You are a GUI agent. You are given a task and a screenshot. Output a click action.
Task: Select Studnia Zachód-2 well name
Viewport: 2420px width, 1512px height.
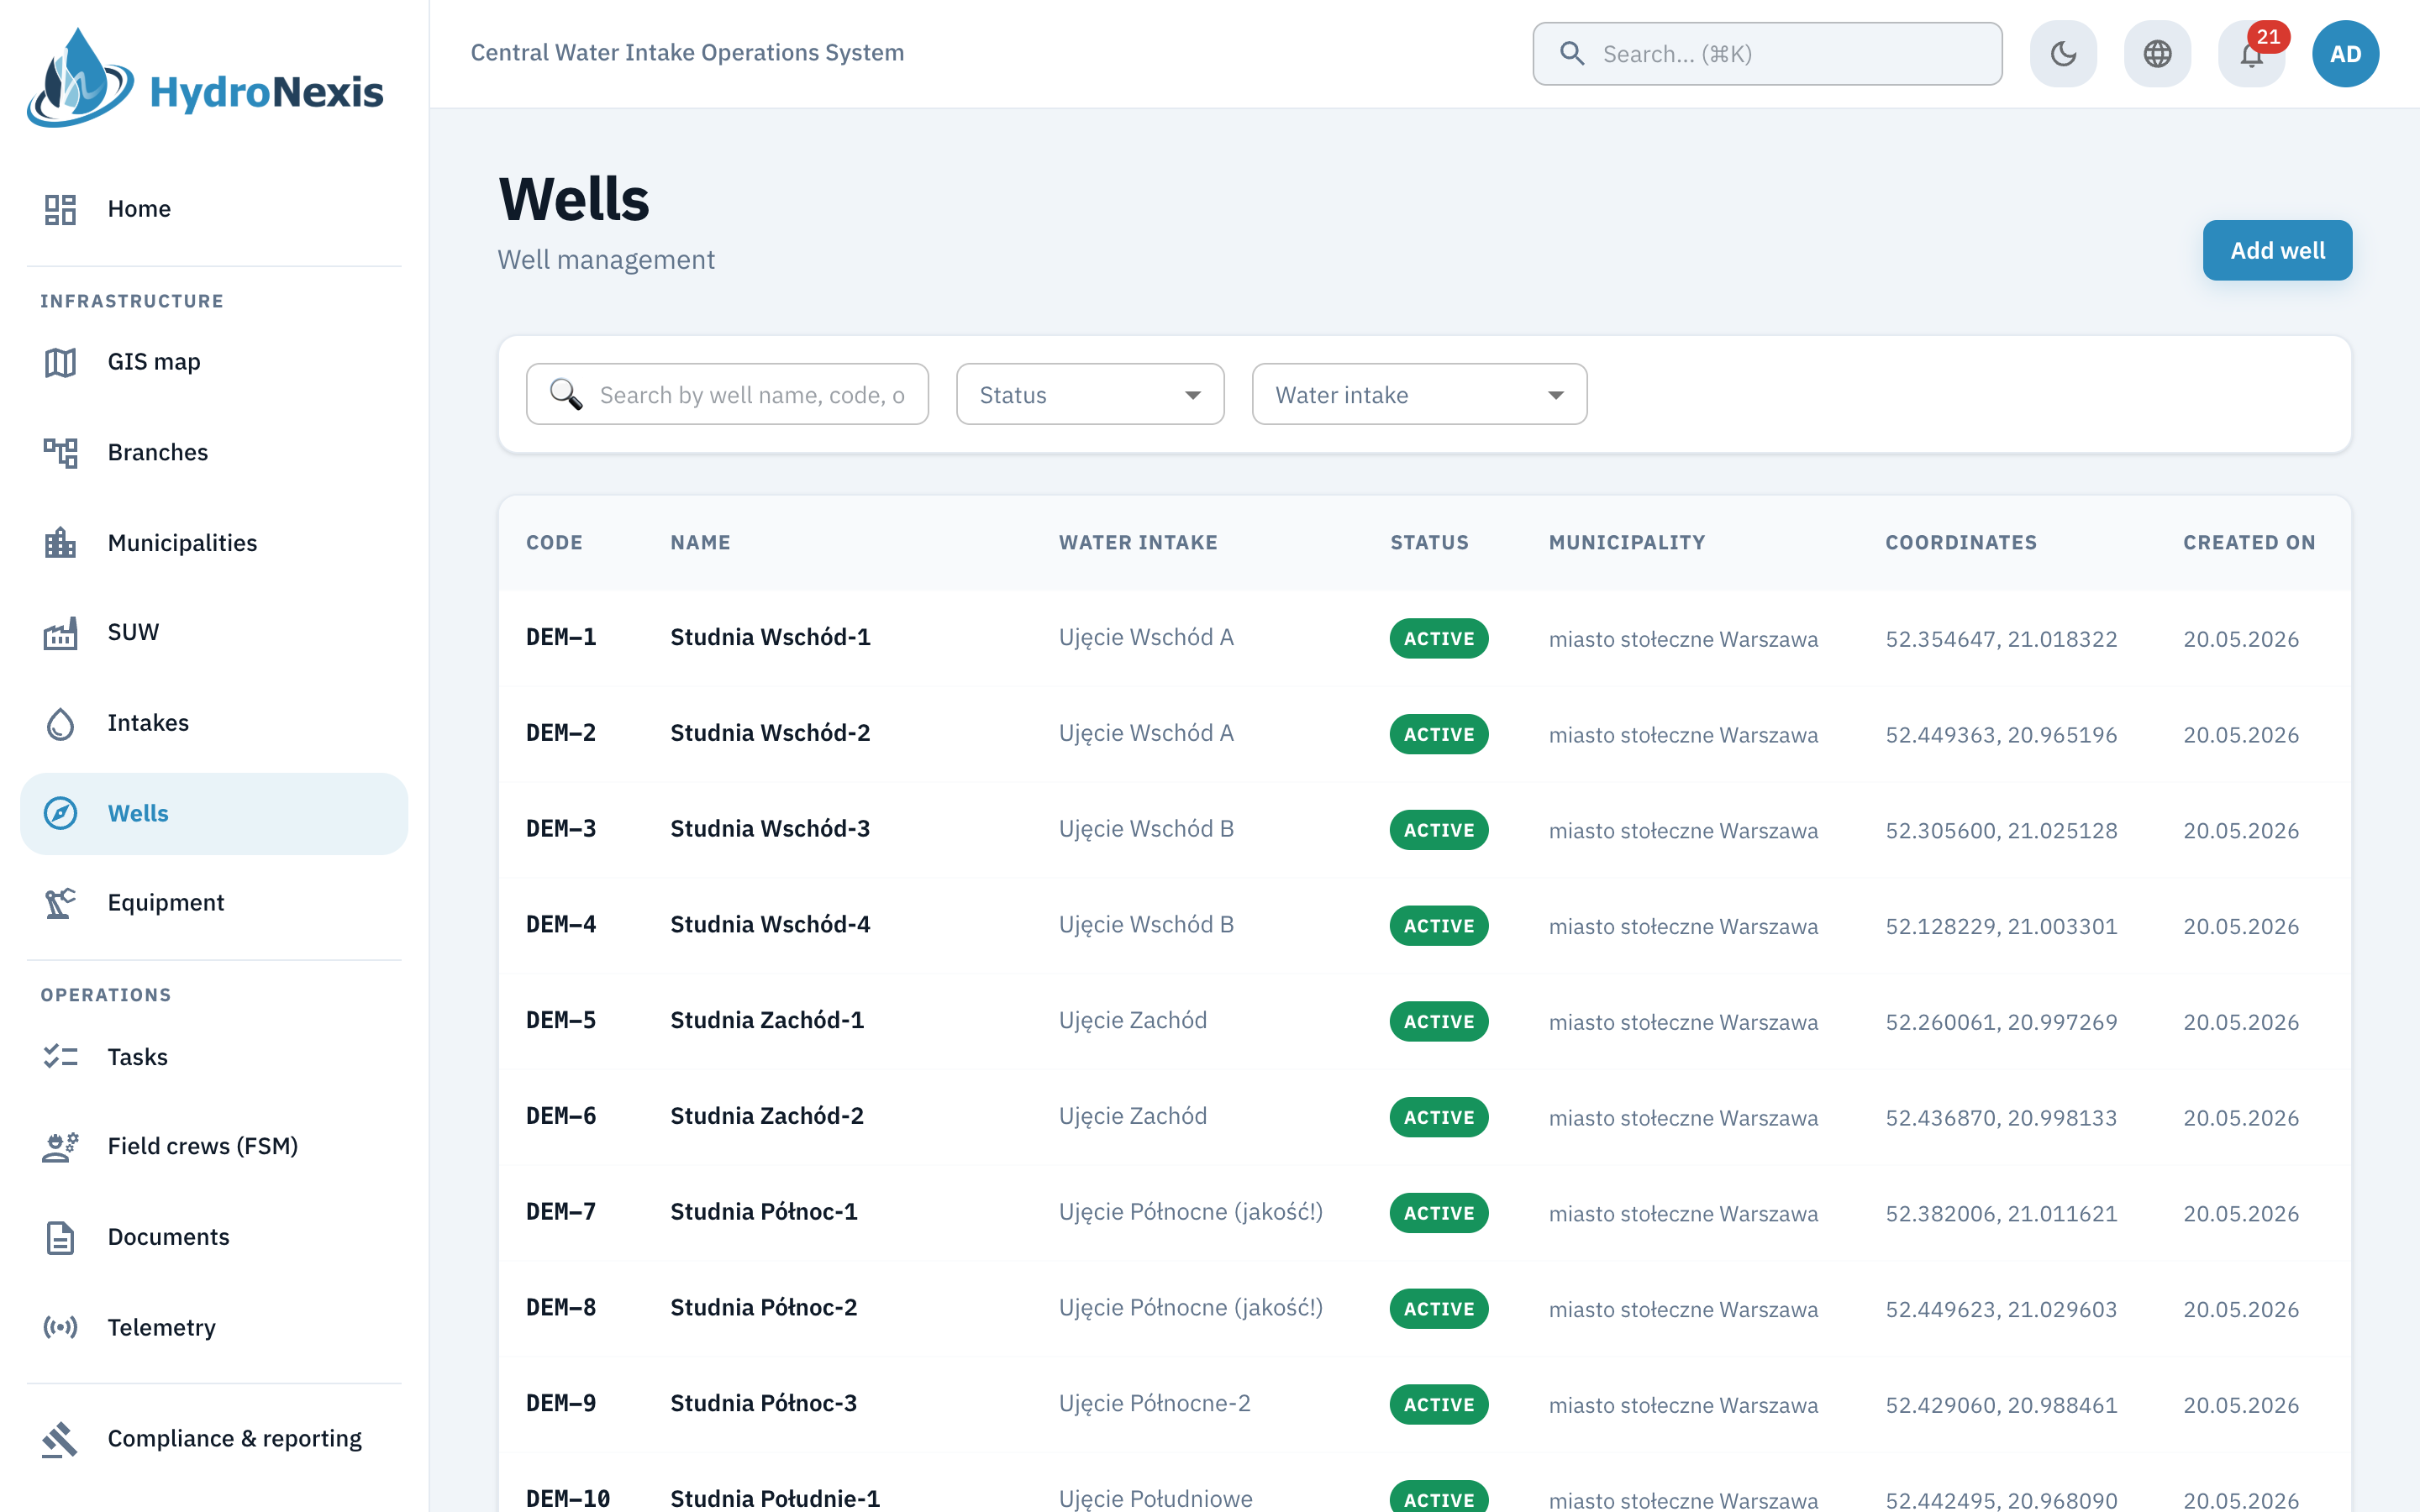pos(767,1117)
